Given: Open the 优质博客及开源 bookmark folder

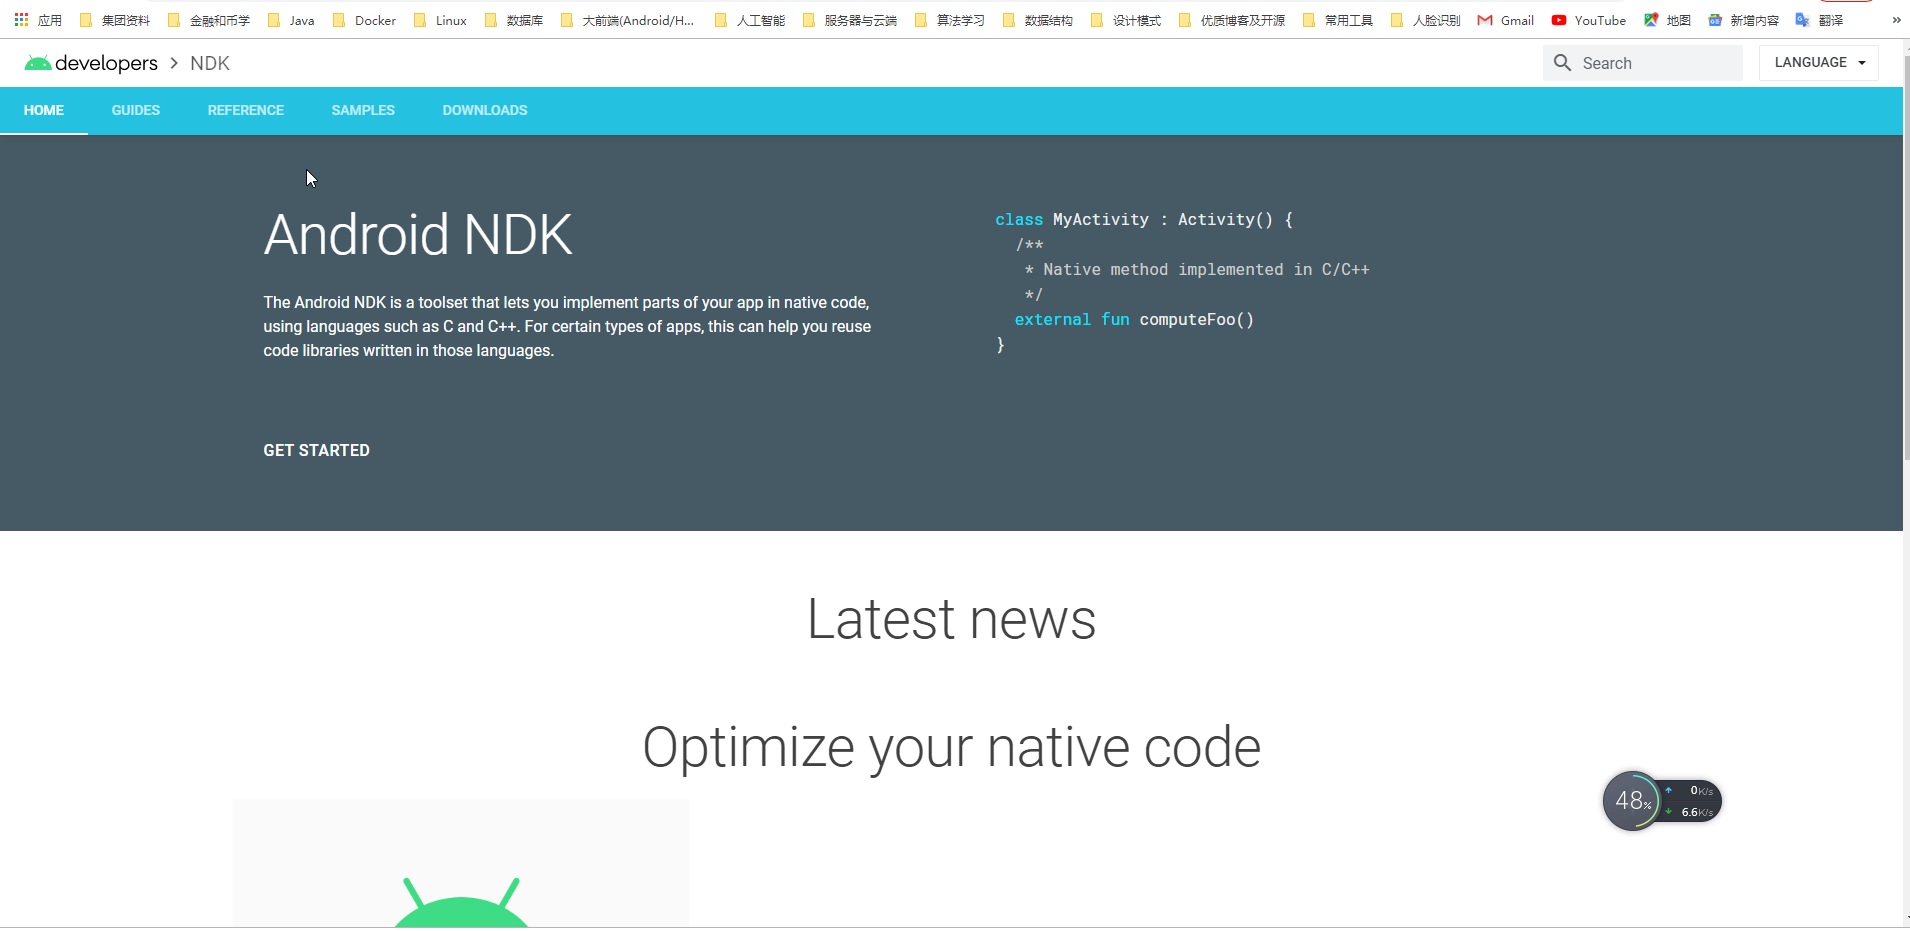Looking at the screenshot, I should tap(1232, 20).
